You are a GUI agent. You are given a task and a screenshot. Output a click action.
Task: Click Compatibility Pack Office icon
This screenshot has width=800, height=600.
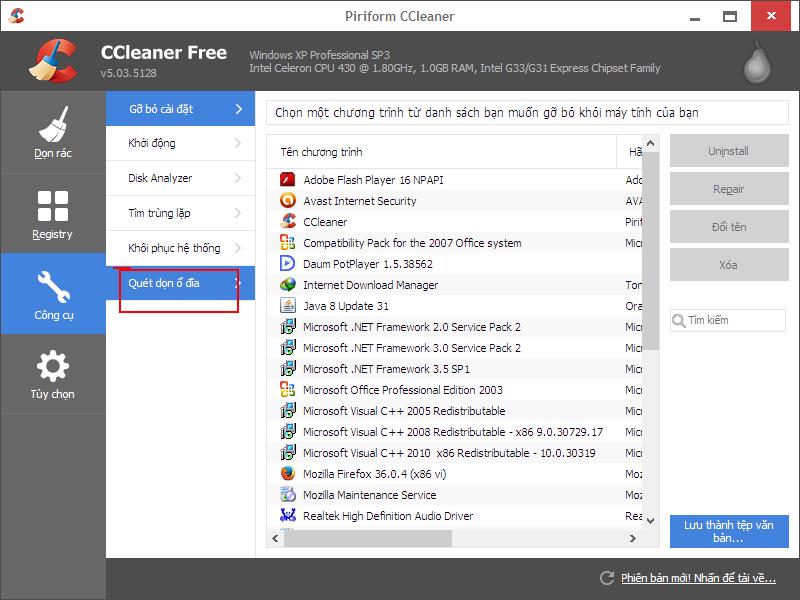click(x=288, y=242)
